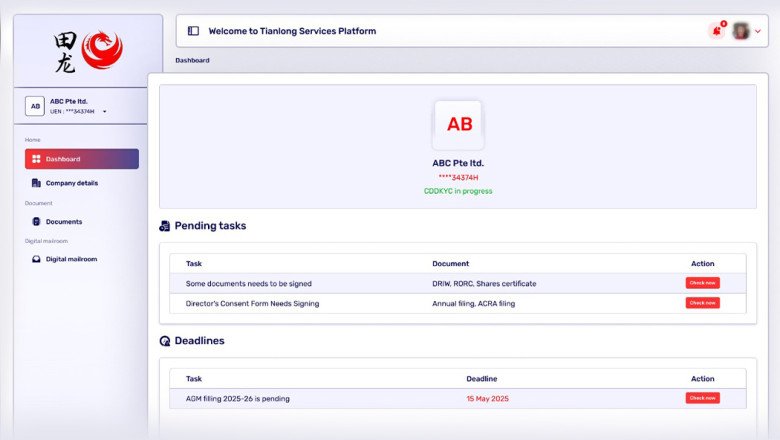Open notifications bell icon
Viewport: 780px width, 440px height.
(717, 31)
